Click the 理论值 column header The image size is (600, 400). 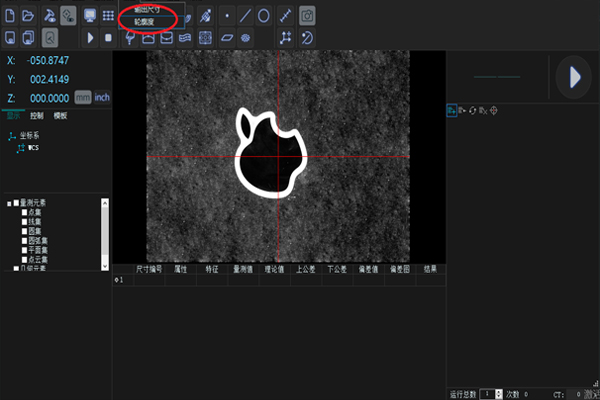tap(274, 269)
